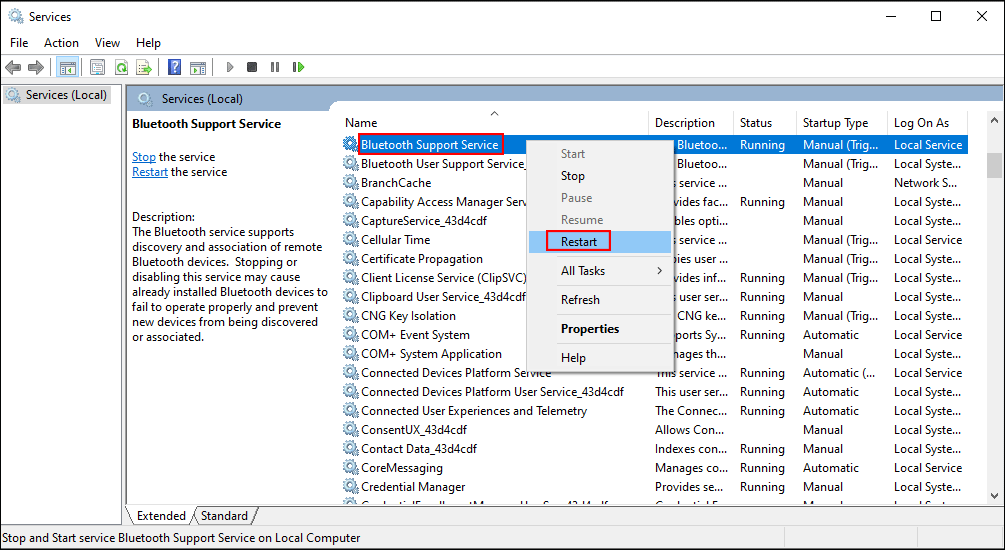Click the vertical scrollbar down arrow
This screenshot has width=1005, height=550.
[x=994, y=495]
